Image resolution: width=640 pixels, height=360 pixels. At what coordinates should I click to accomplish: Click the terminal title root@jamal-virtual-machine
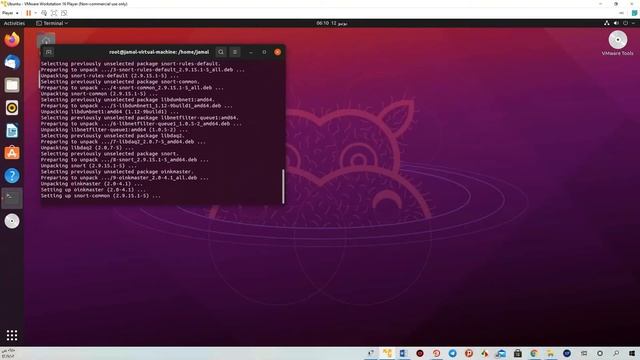coord(159,52)
